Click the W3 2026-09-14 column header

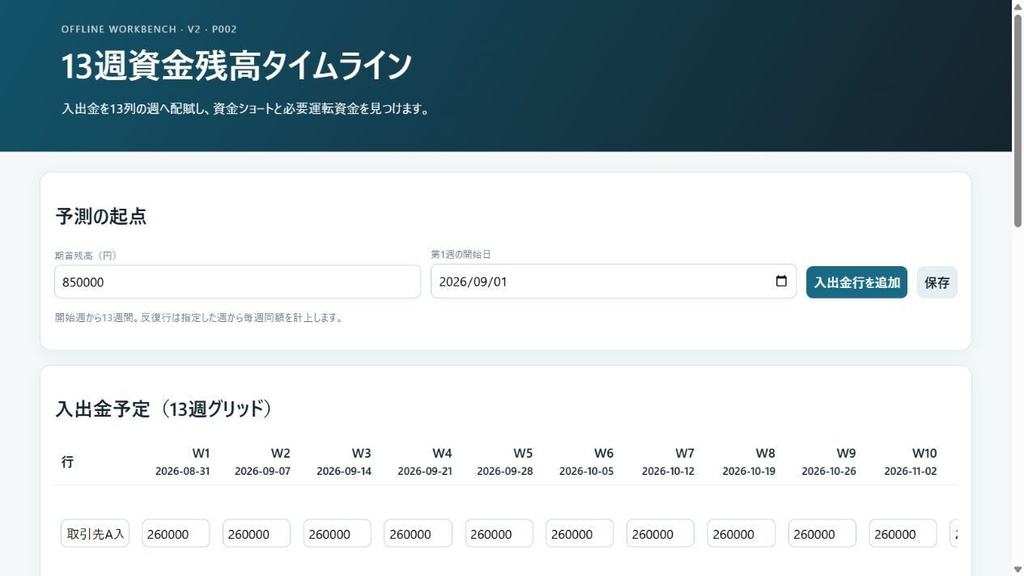[x=344, y=462]
